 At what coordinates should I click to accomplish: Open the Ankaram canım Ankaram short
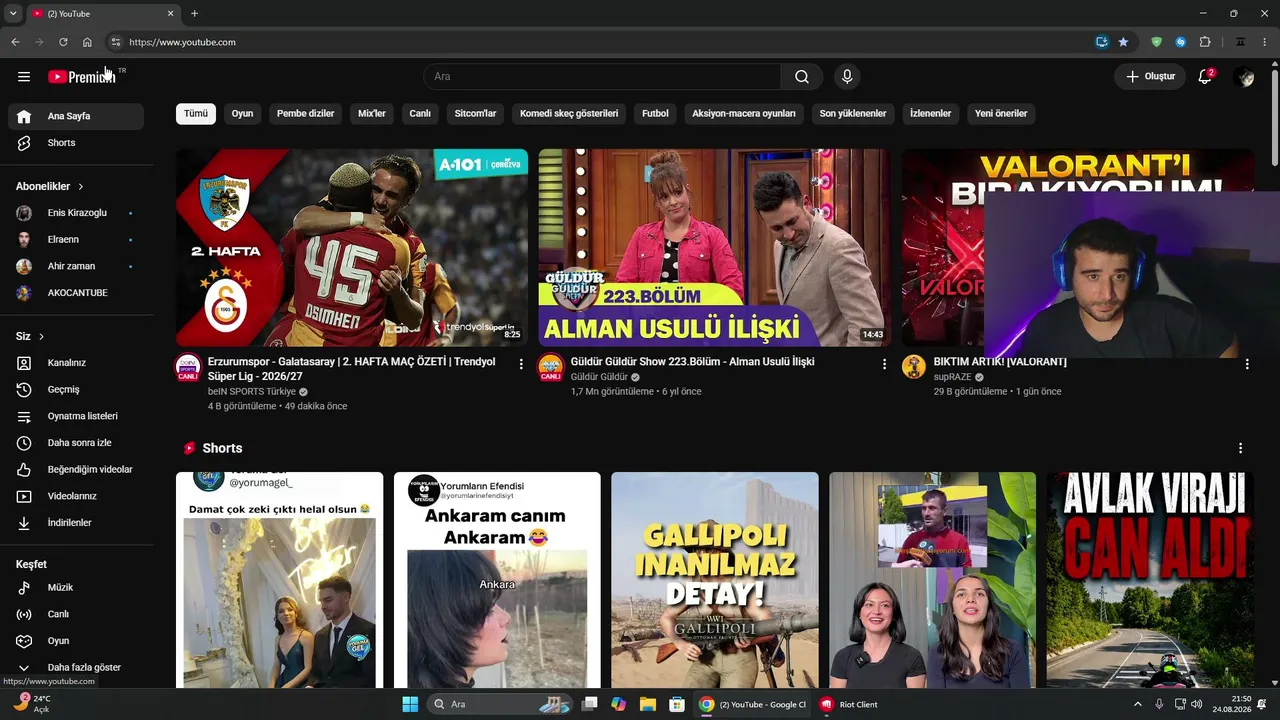tap(497, 580)
